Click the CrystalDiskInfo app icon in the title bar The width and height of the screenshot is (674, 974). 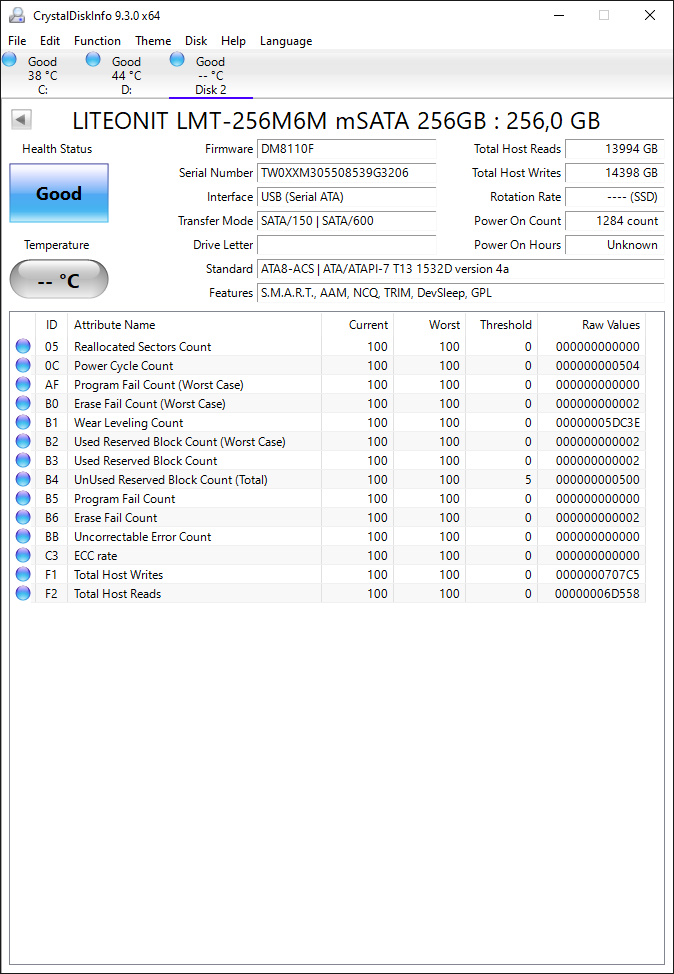click(x=17, y=15)
